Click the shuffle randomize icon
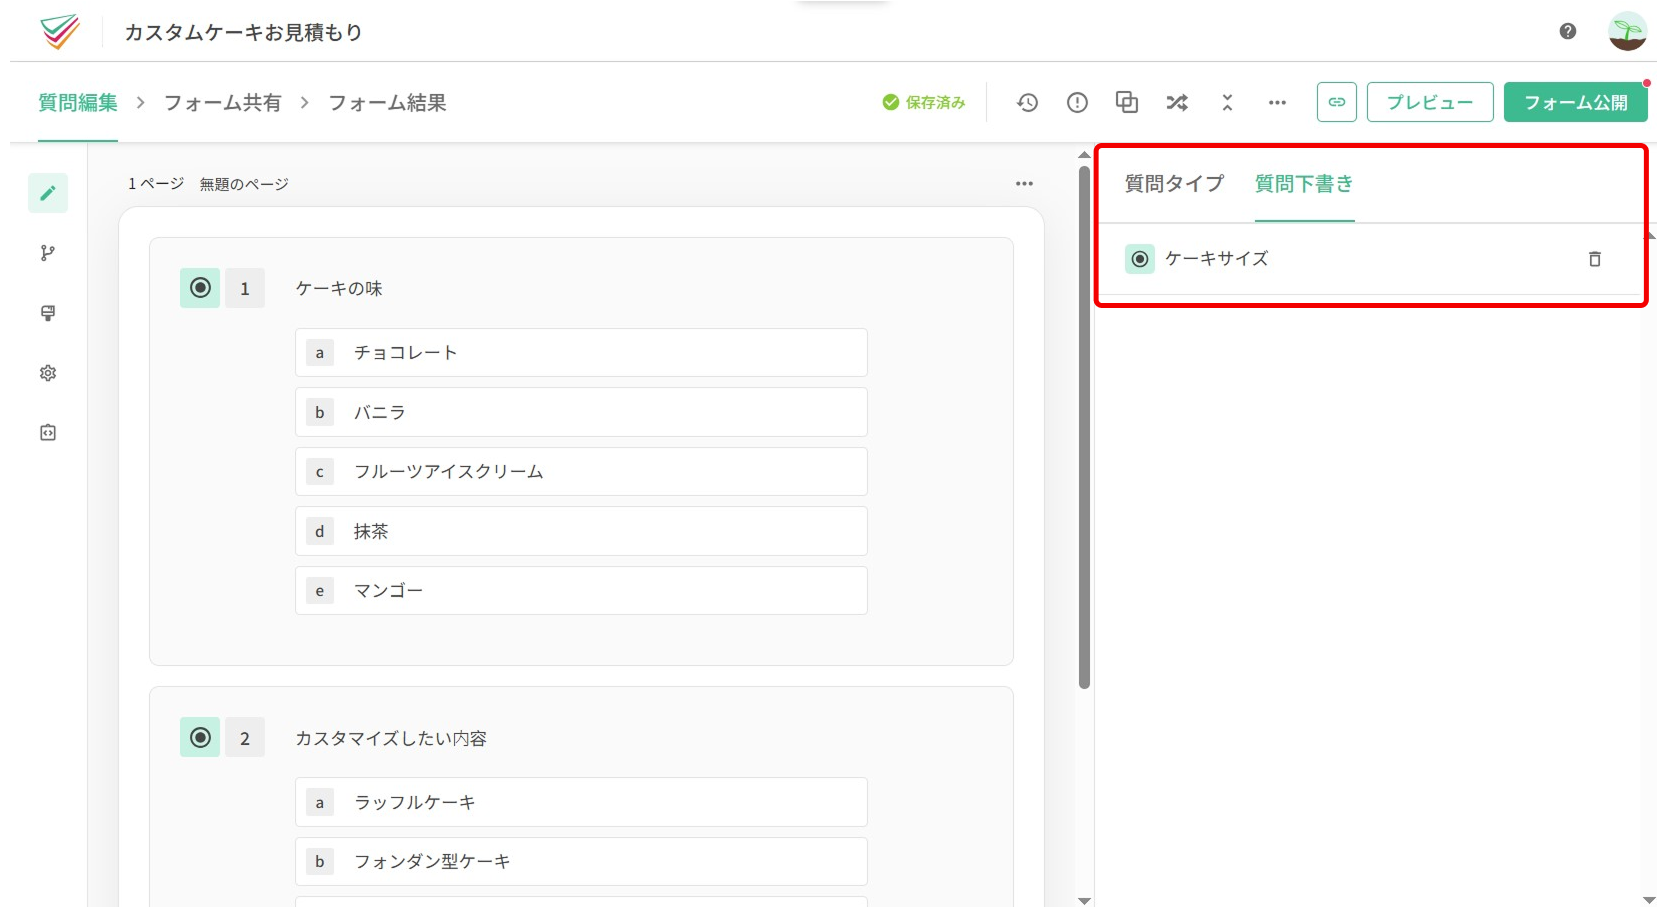This screenshot has width=1657, height=907. pyautogui.click(x=1177, y=102)
